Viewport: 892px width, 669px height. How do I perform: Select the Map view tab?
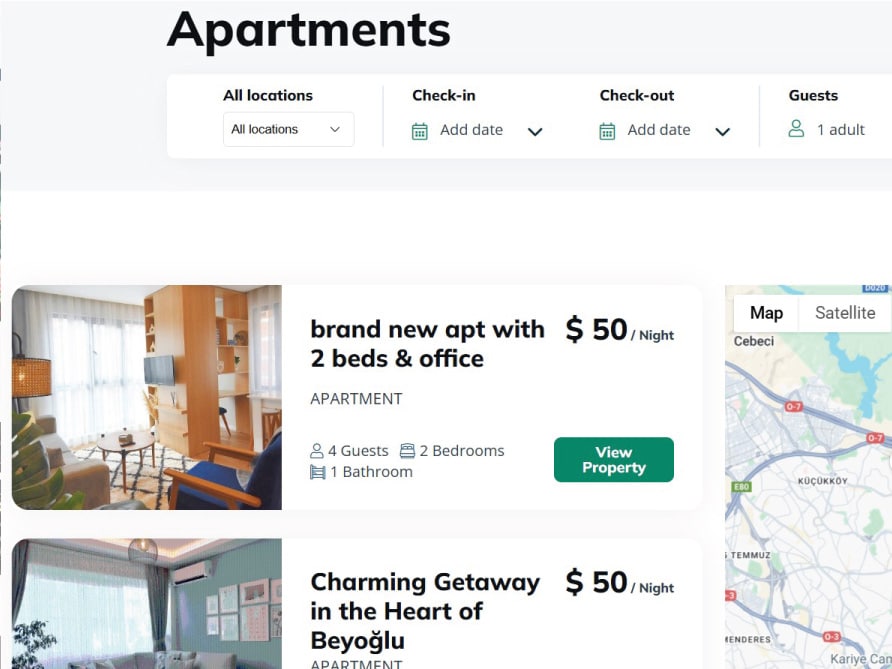point(766,313)
